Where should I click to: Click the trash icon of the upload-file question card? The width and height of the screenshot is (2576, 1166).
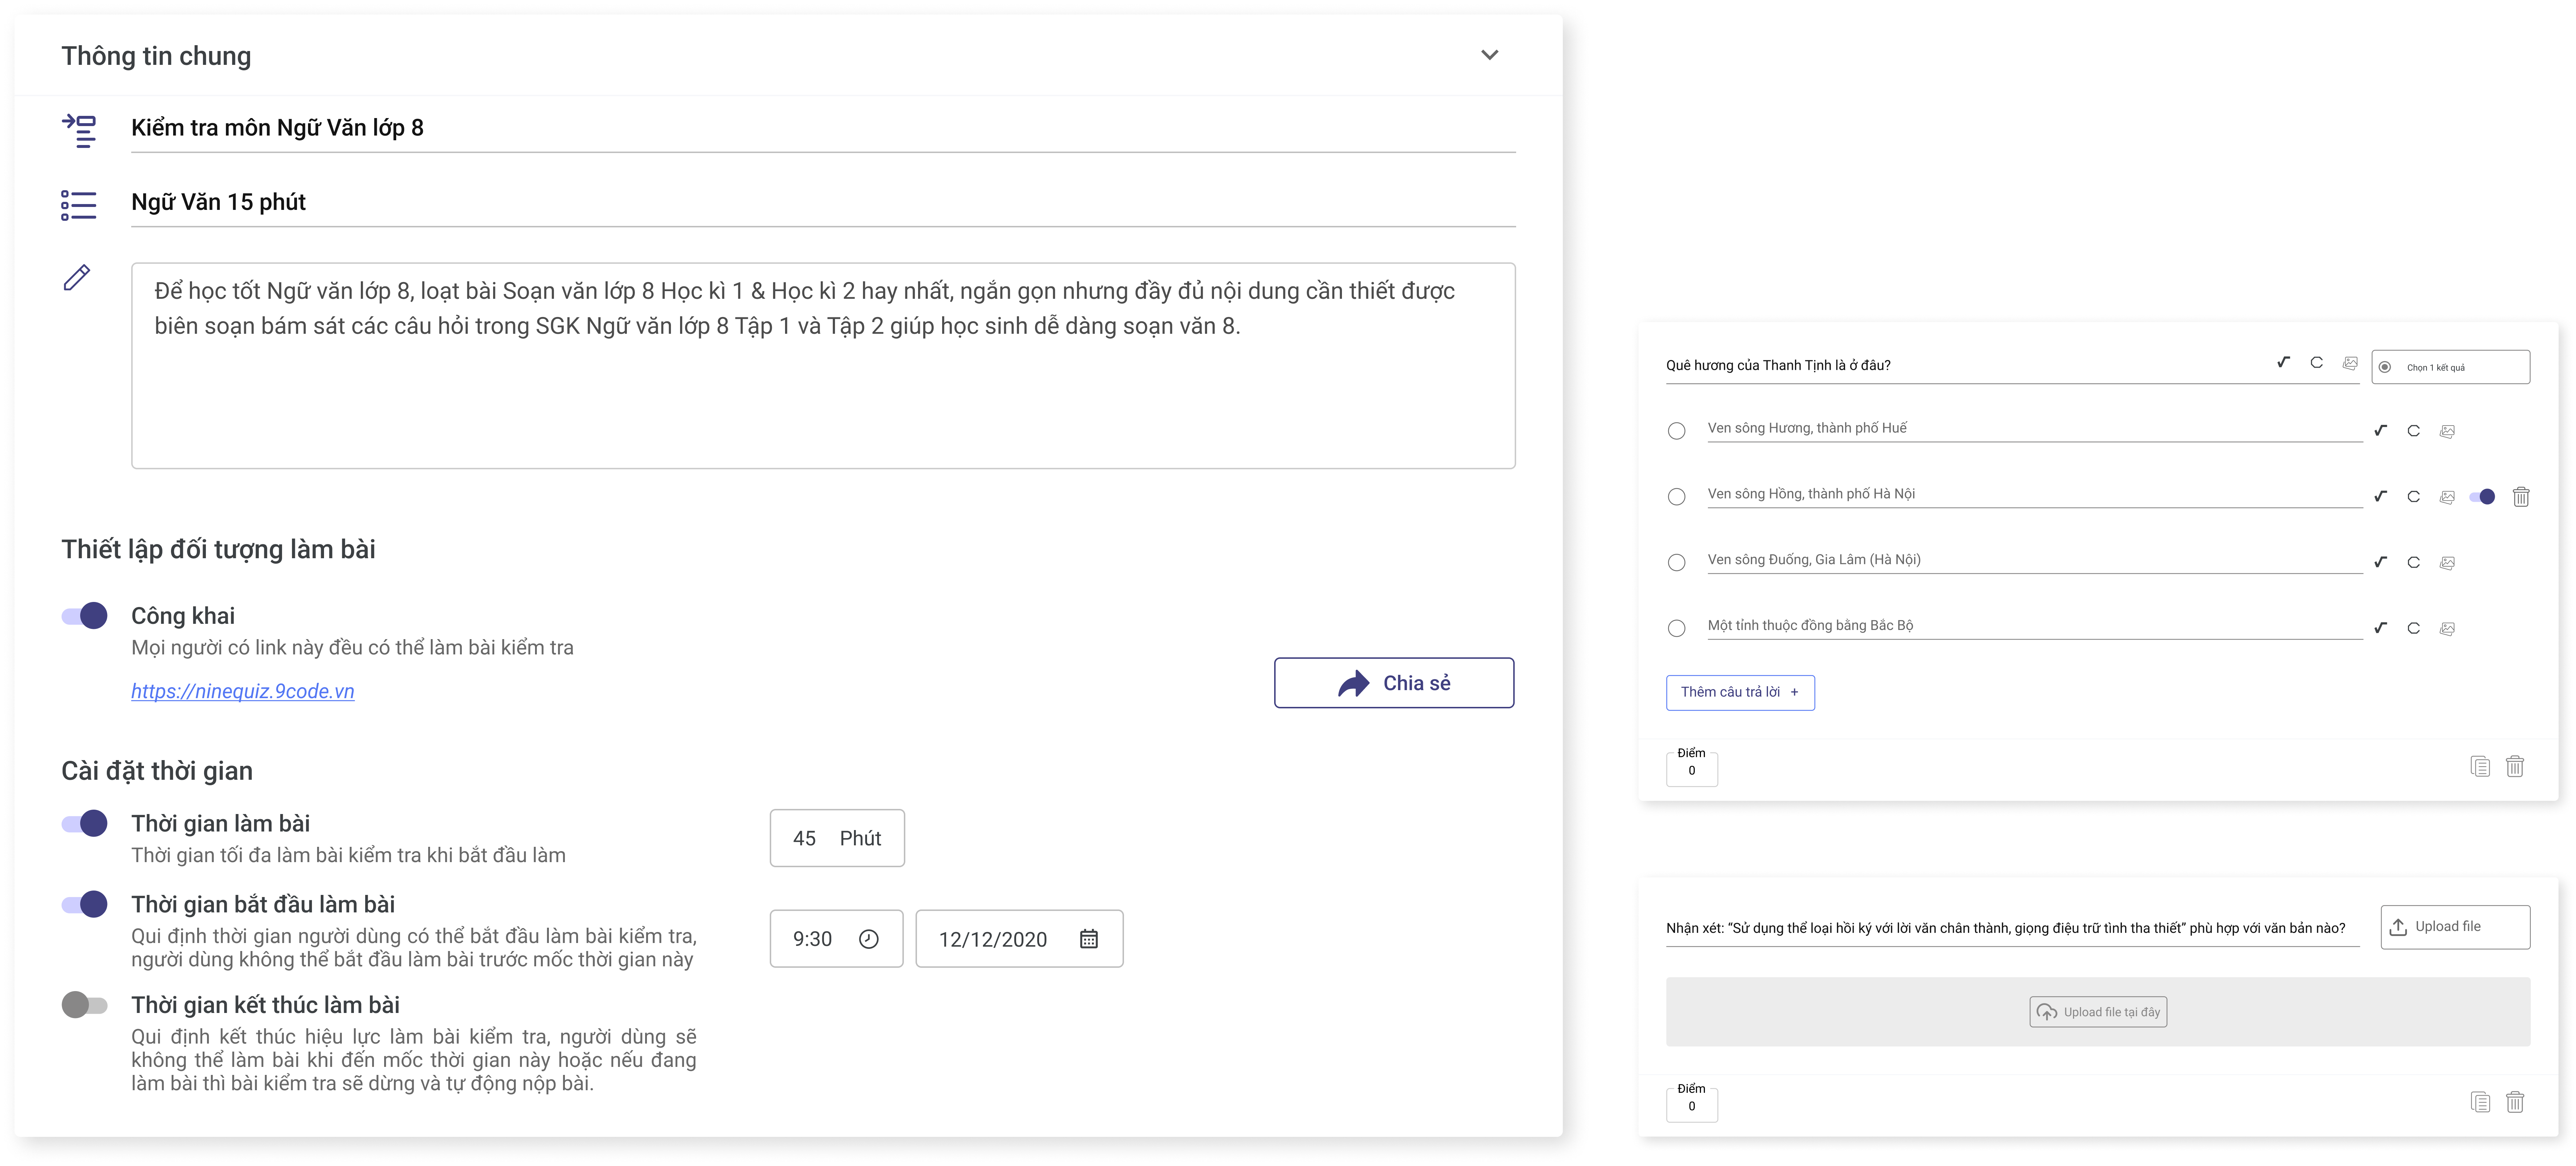[x=2515, y=1102]
